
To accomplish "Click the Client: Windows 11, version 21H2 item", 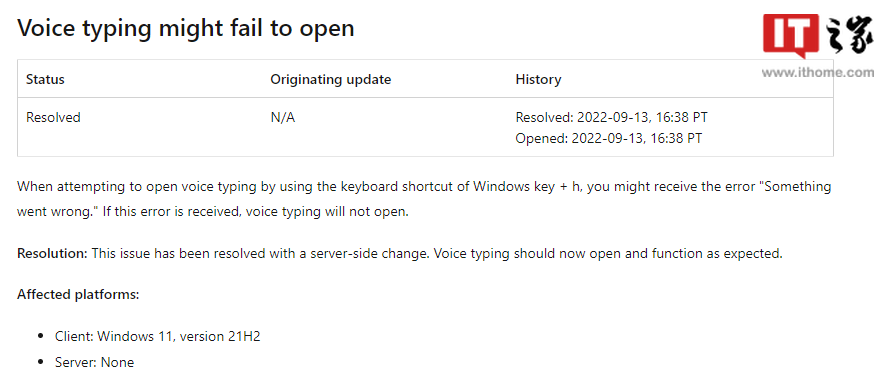I will click(157, 336).
